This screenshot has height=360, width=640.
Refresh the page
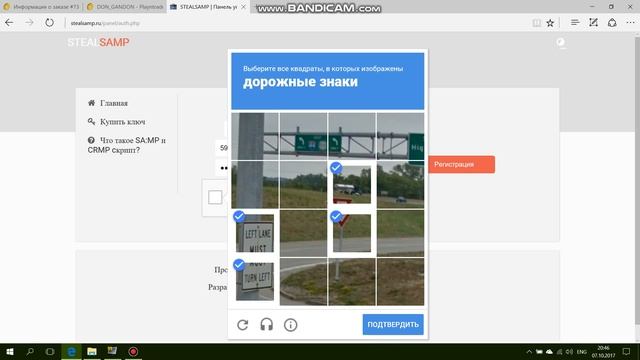(49, 23)
